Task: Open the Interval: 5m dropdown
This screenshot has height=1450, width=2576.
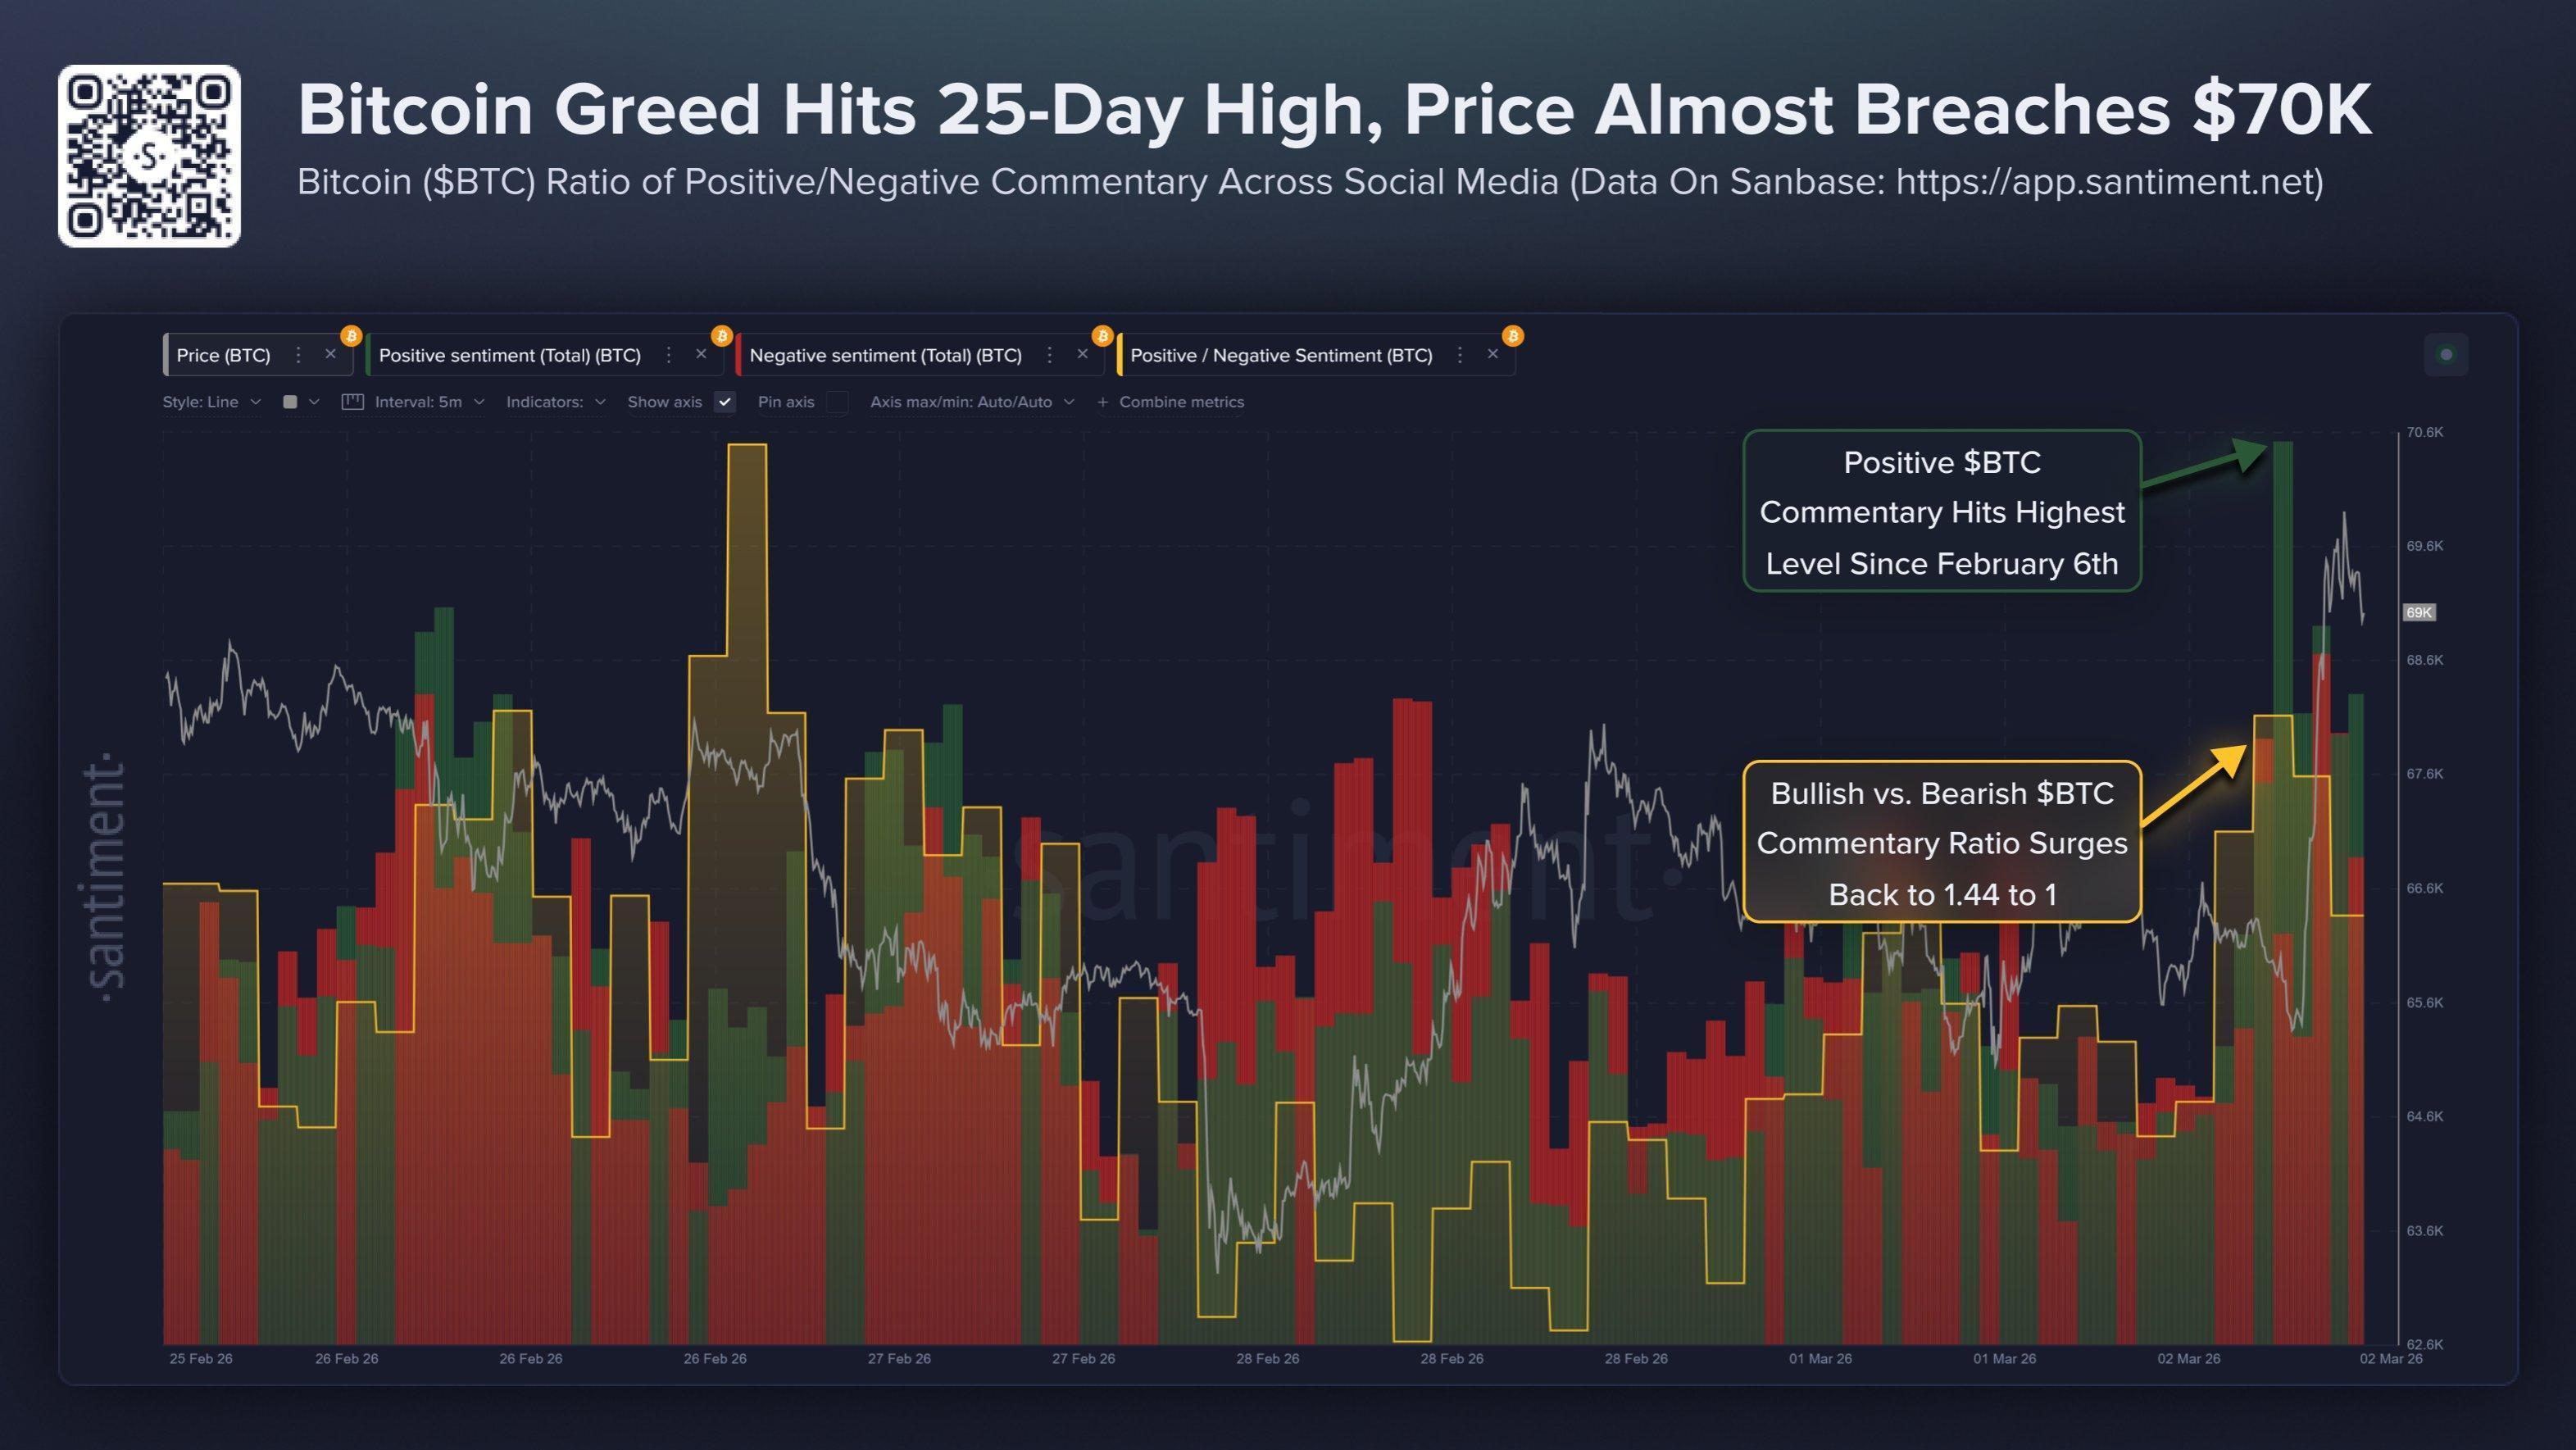Action: [420, 401]
